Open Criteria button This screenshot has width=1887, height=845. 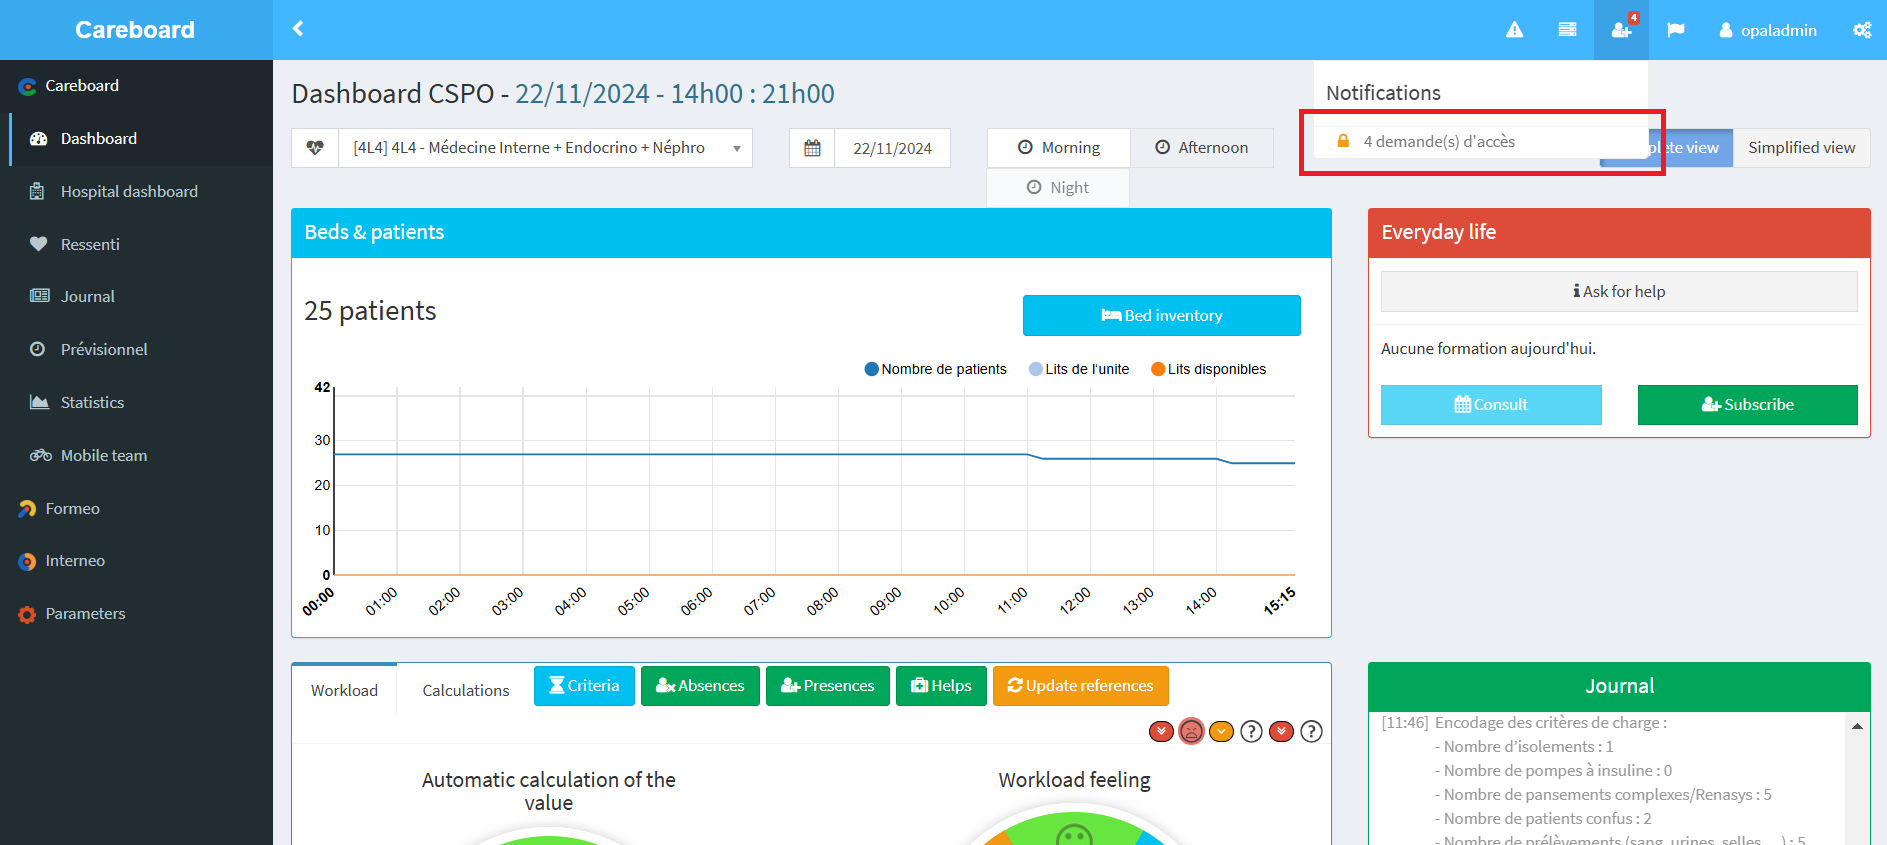[584, 686]
